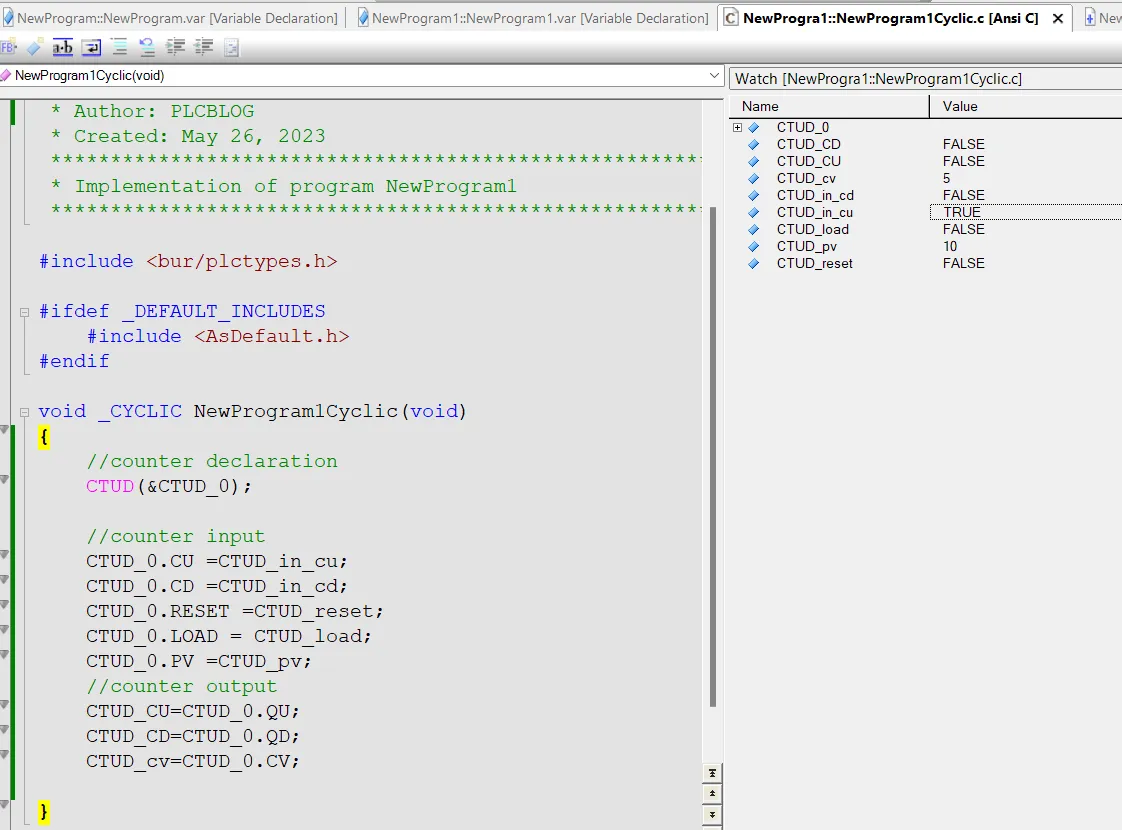The height and width of the screenshot is (830, 1122).
Task: Click the decrease indent toolbar icon
Action: click(204, 48)
